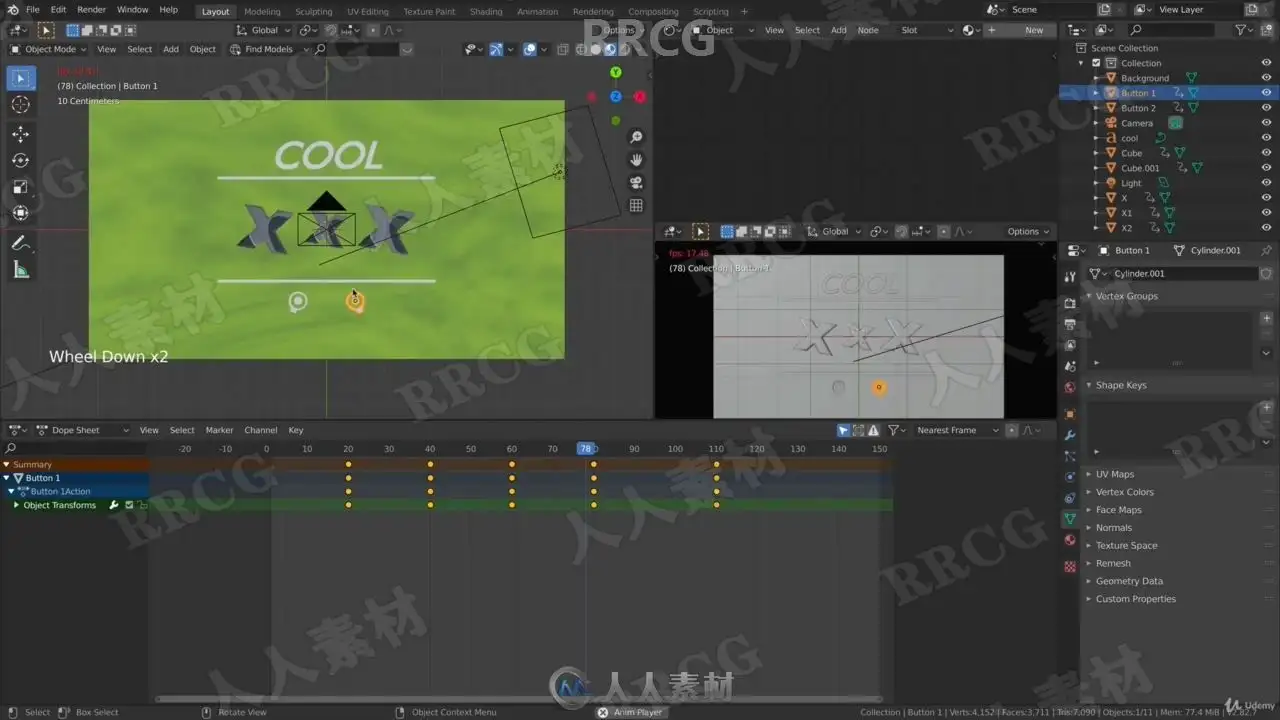1280x720 pixels.
Task: Expand the UV Maps panel
Action: pos(1114,474)
